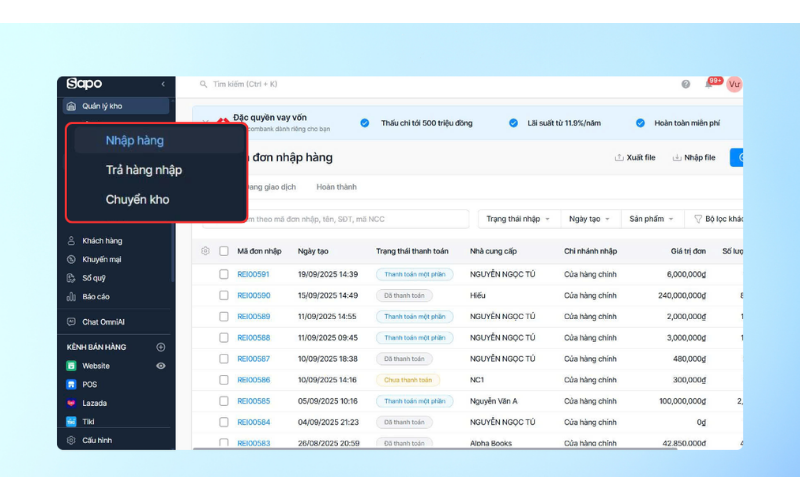Open the POS sales channel
Viewport: 800px width, 500px height.
coord(89,384)
